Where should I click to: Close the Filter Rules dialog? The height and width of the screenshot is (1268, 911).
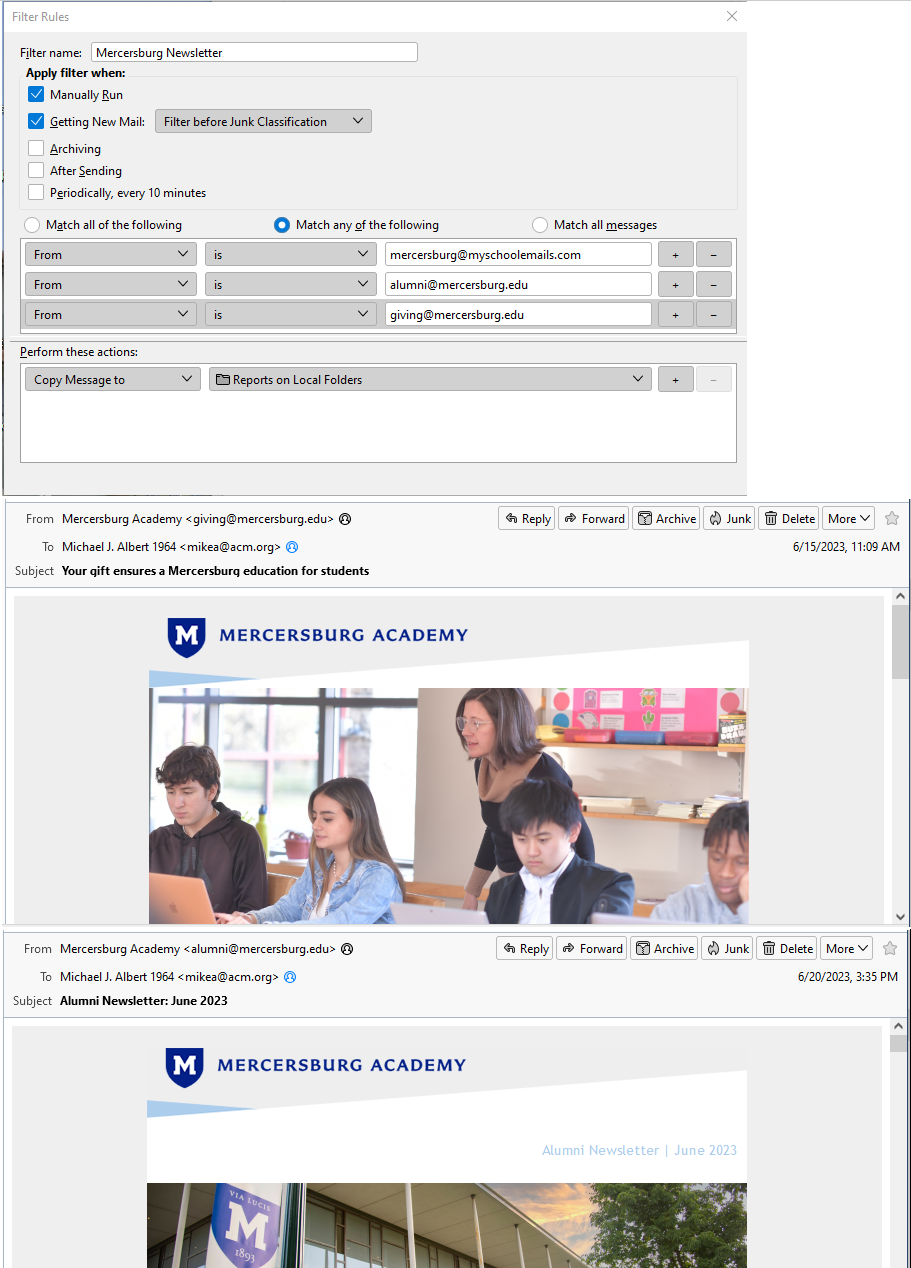[x=732, y=16]
